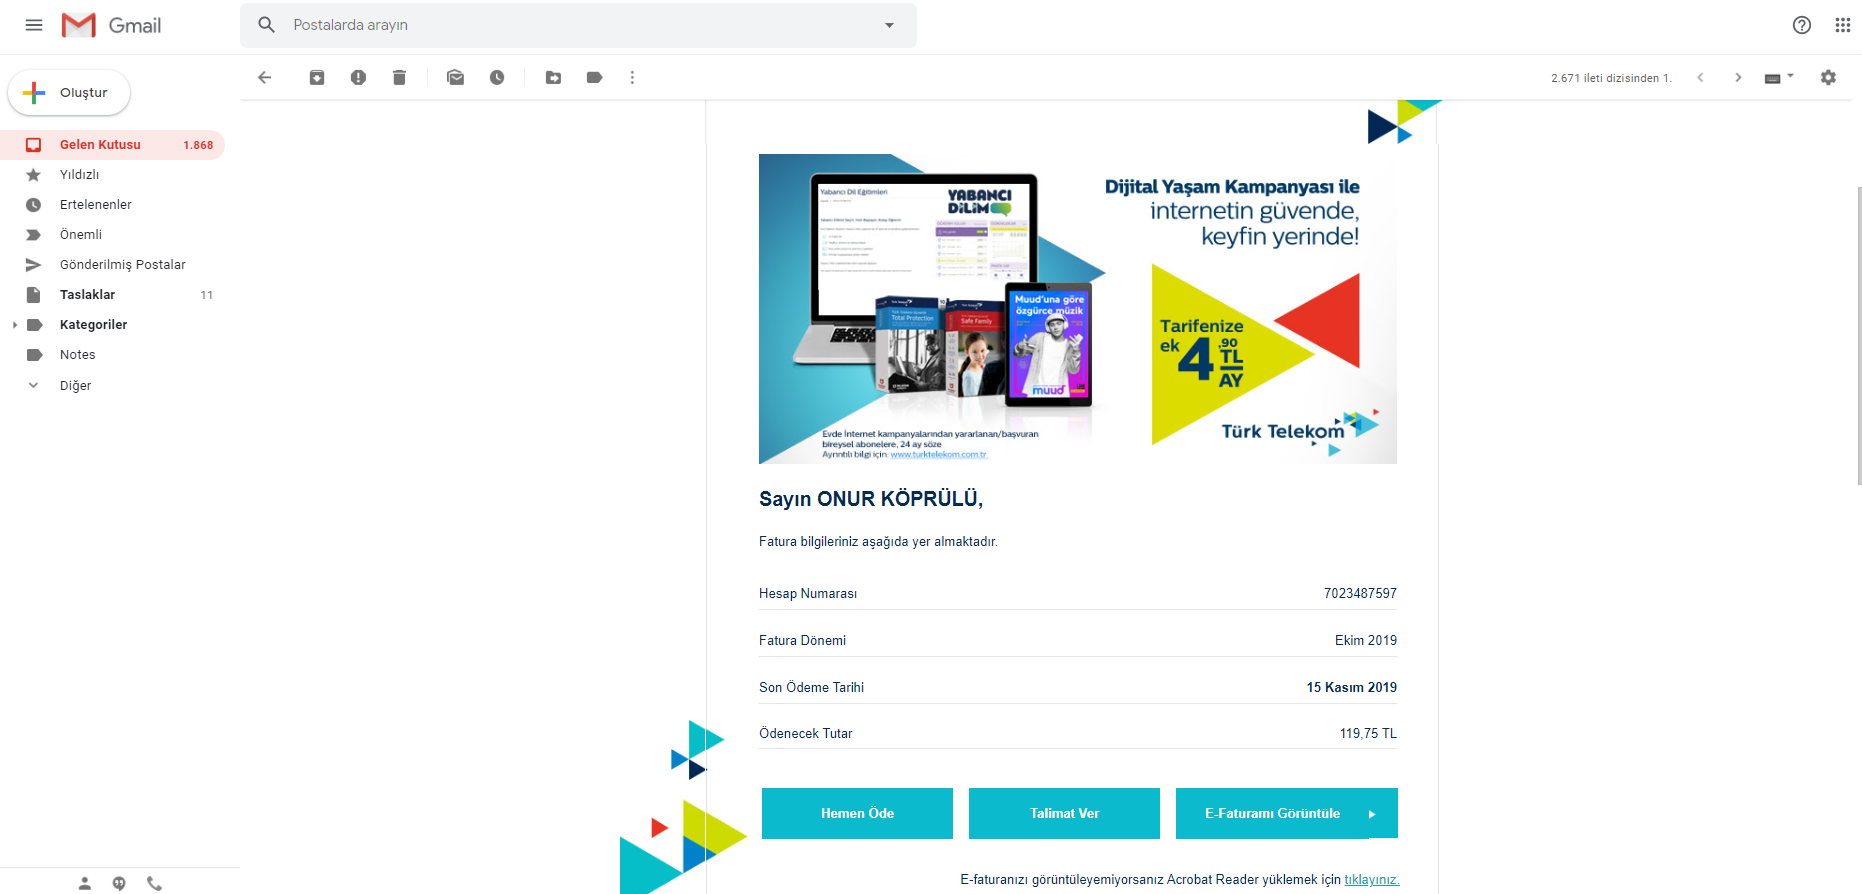The height and width of the screenshot is (894, 1862).
Task: Click the contacts person icon at bottom
Action: [x=85, y=883]
